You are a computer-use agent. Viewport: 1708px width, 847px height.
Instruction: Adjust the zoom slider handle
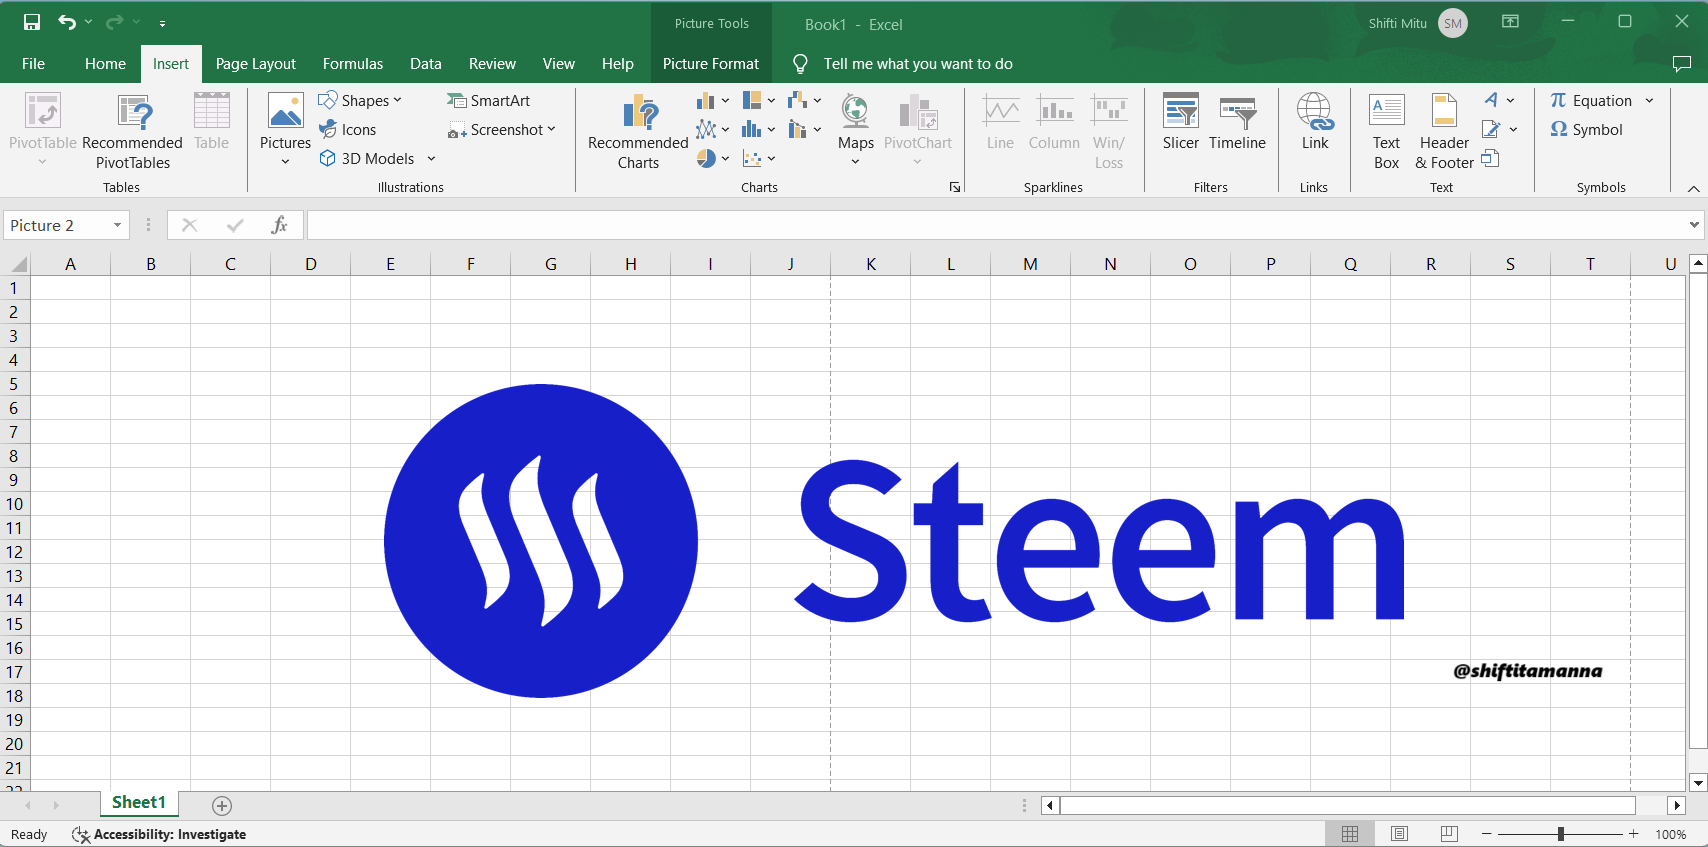coord(1560,834)
